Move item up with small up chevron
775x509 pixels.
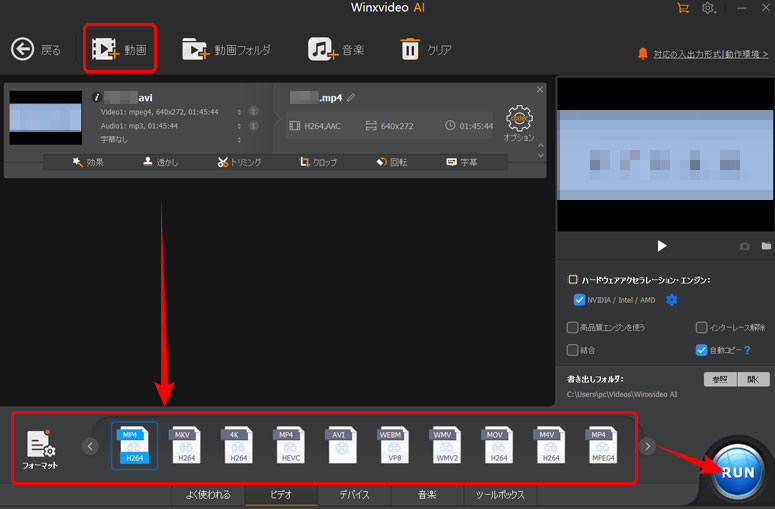pos(541,145)
